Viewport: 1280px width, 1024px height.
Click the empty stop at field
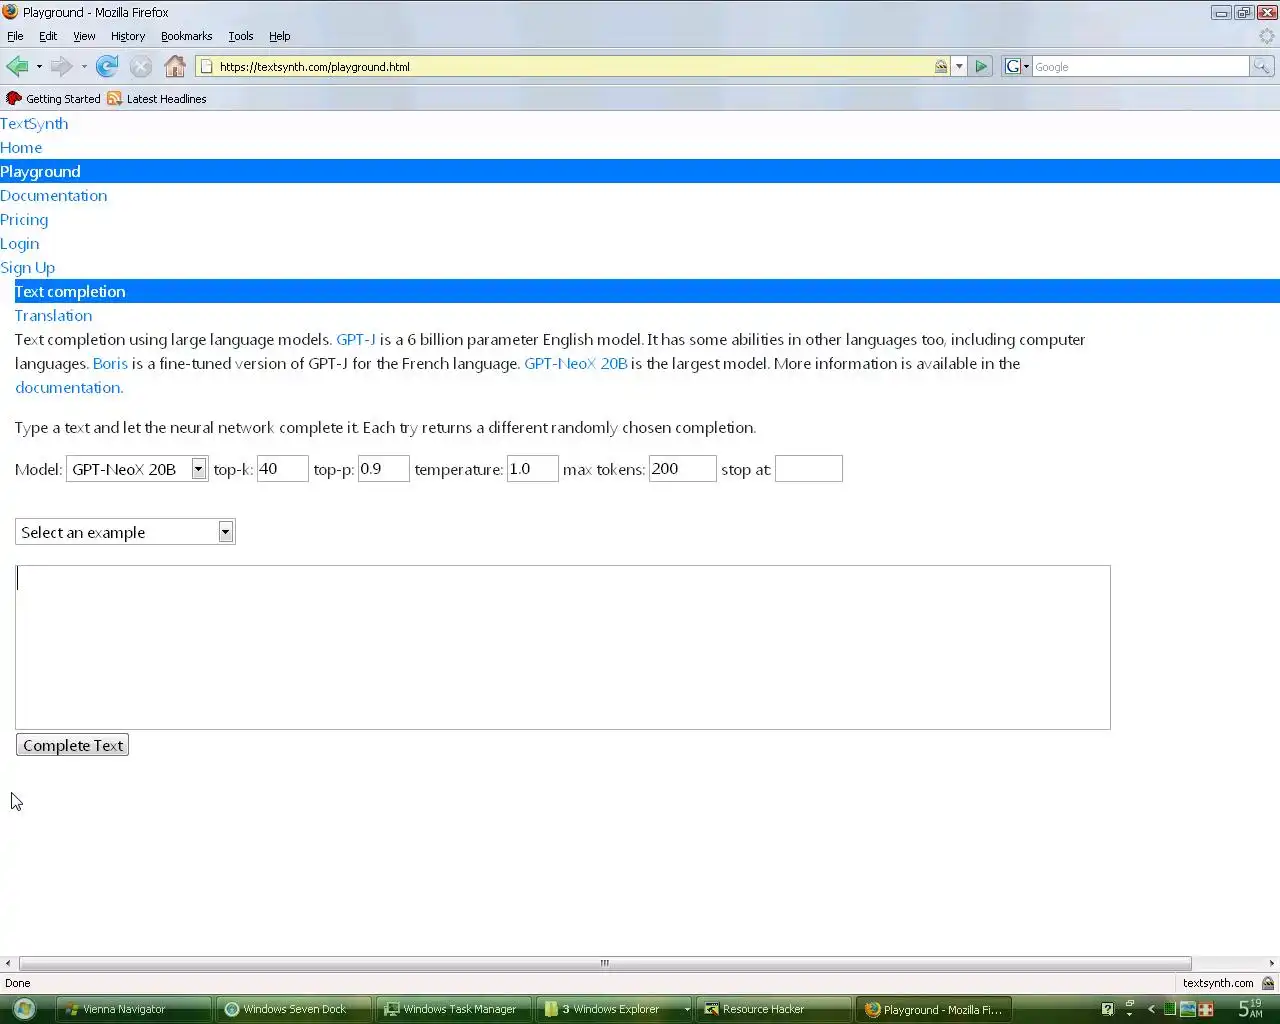point(808,469)
